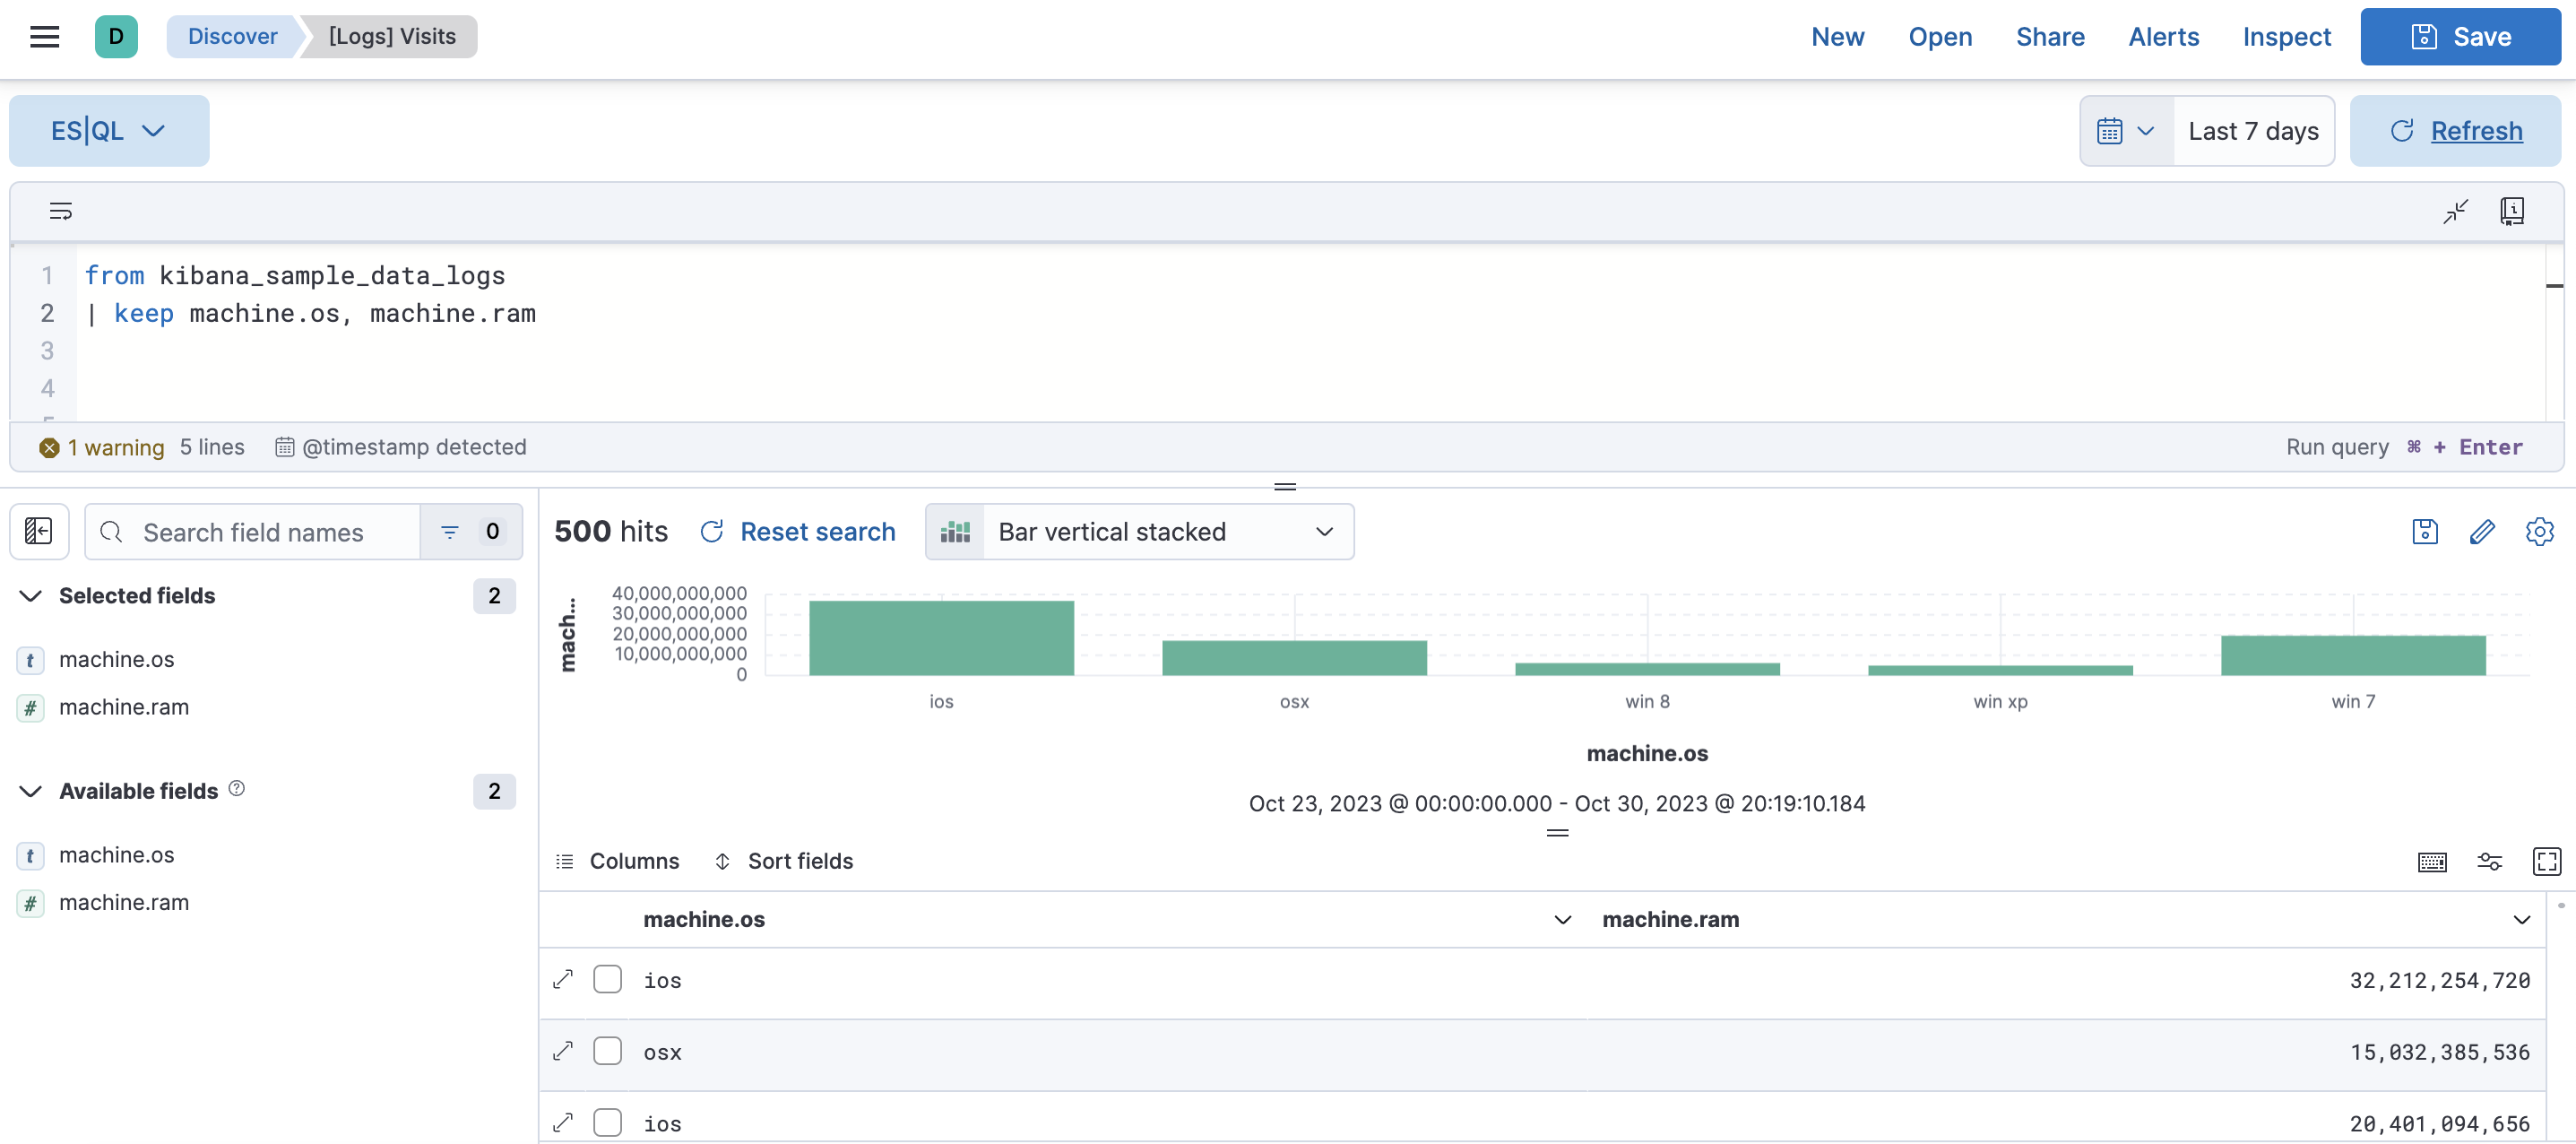Open the main navigation hamburger menu

44,36
